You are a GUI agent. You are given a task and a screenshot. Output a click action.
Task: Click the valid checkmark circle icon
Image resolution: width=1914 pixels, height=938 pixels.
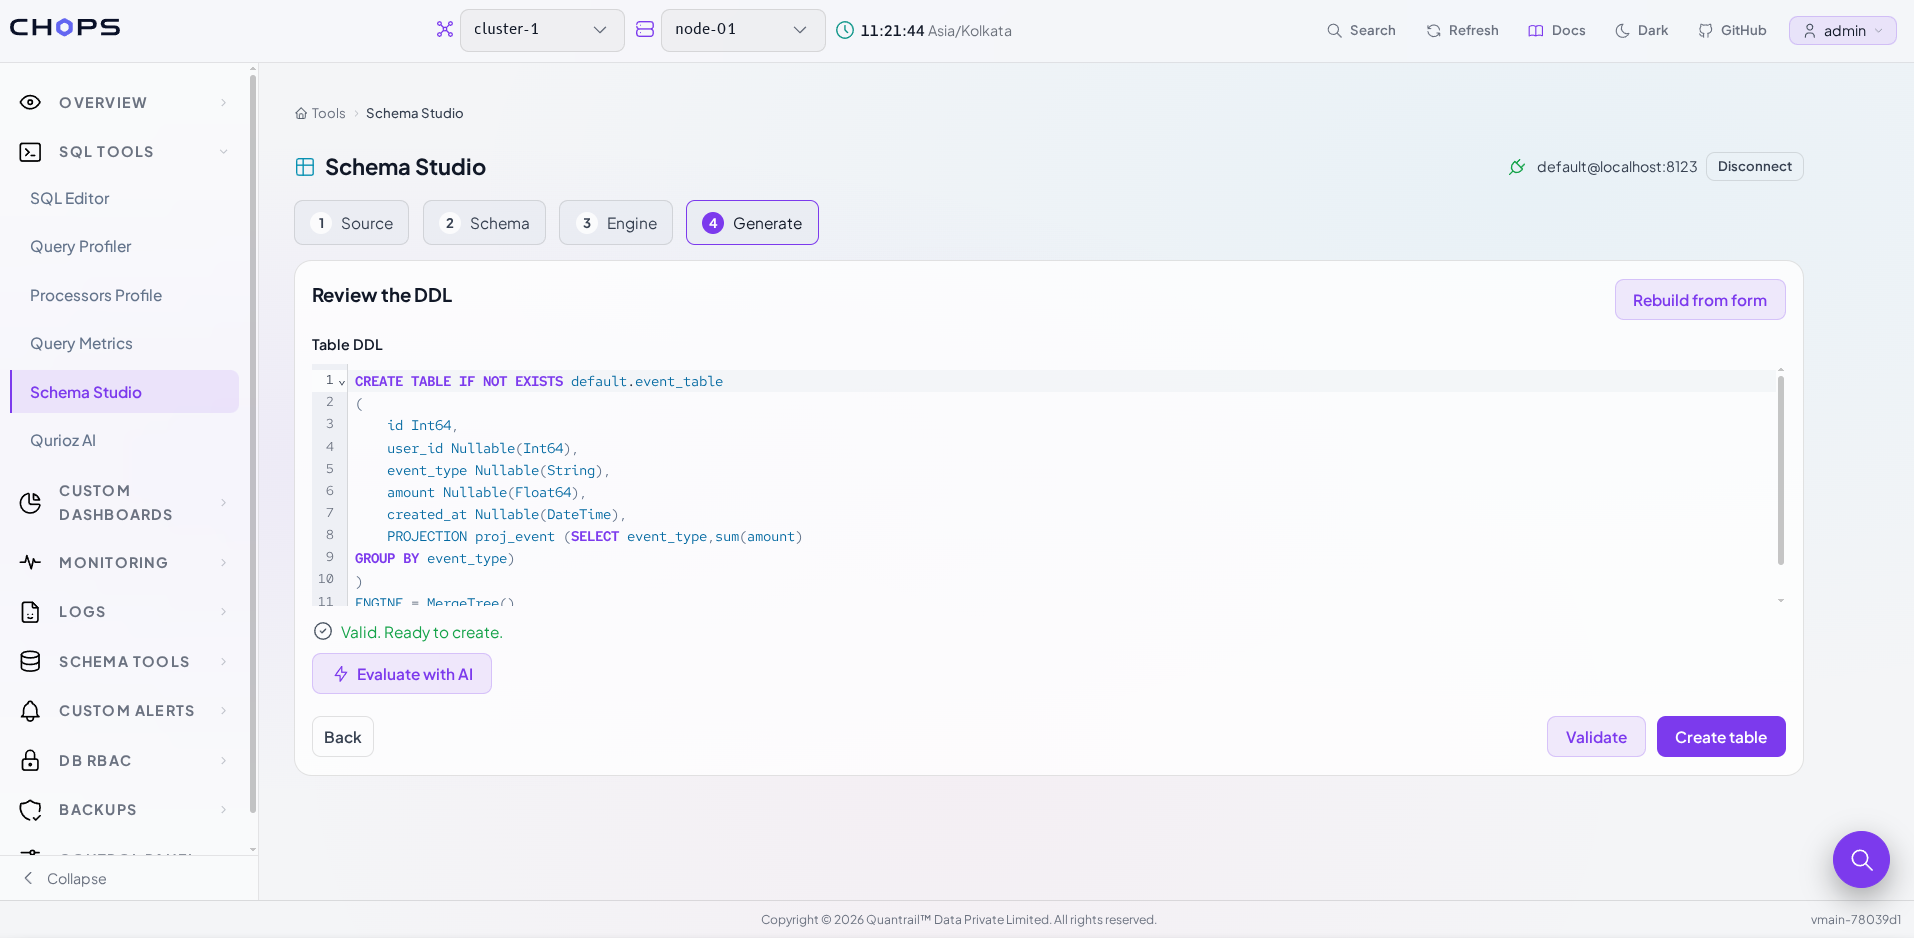323,631
